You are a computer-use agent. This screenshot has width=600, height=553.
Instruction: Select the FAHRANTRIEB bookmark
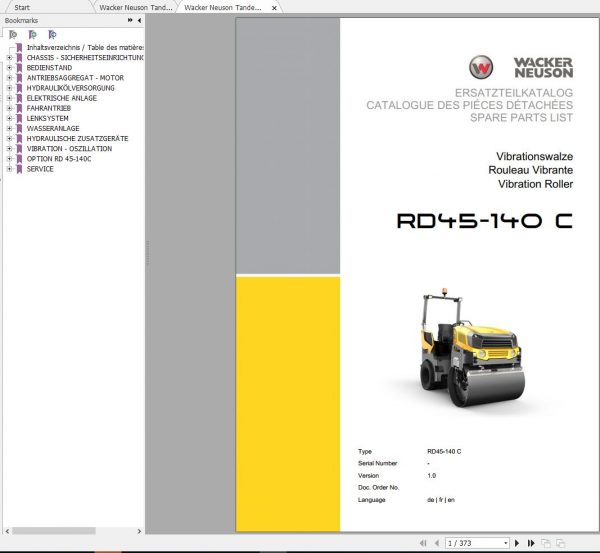pyautogui.click(x=49, y=108)
